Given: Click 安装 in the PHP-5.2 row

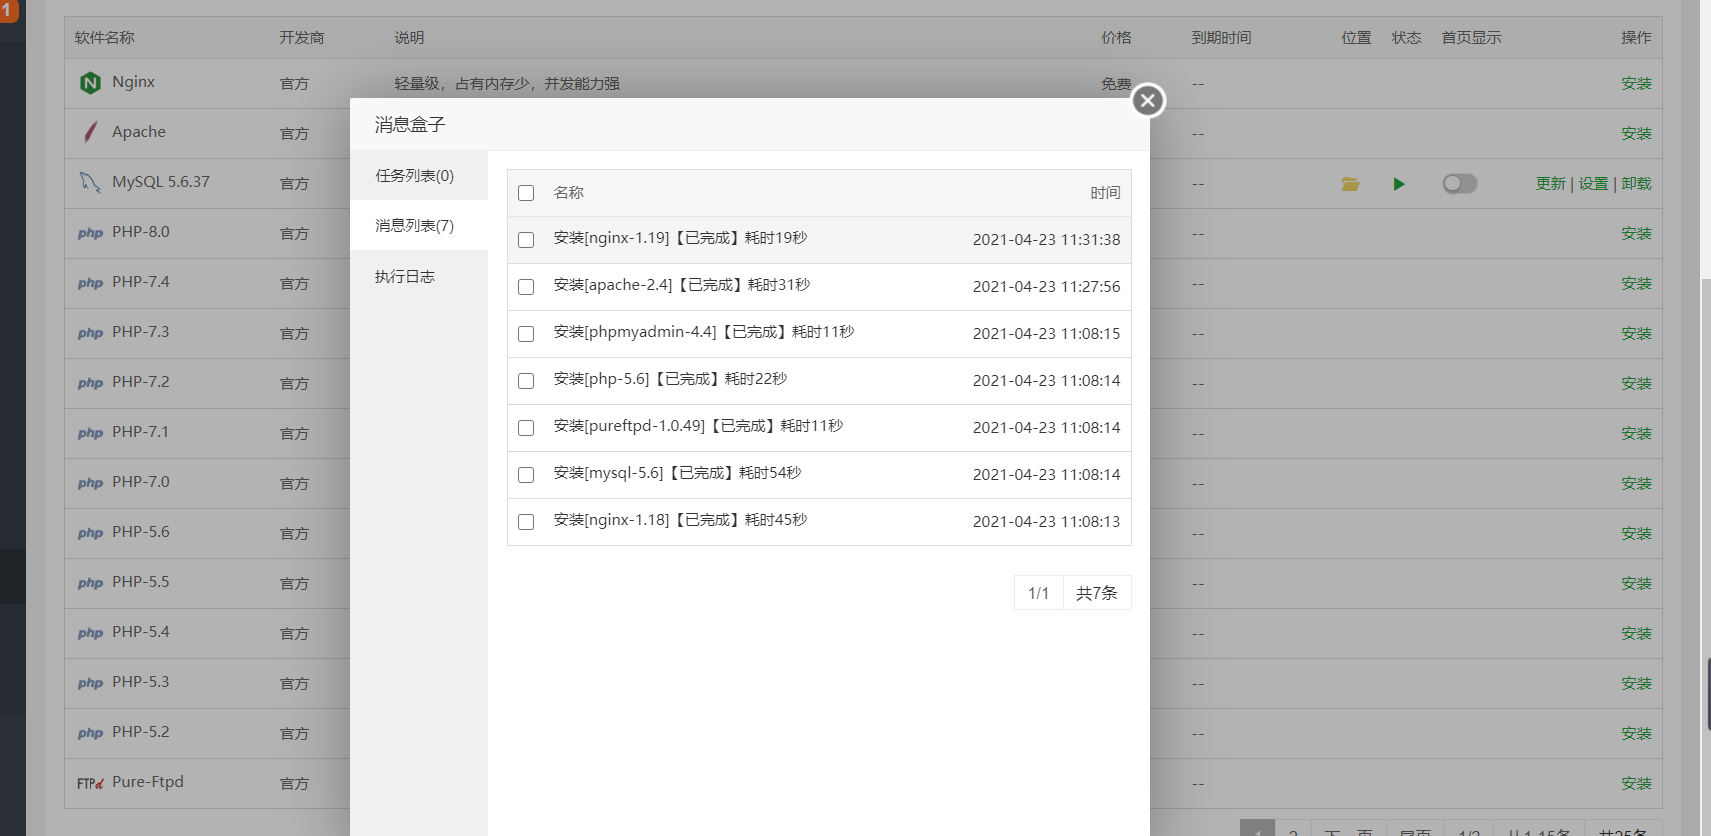Looking at the screenshot, I should pos(1636,734).
